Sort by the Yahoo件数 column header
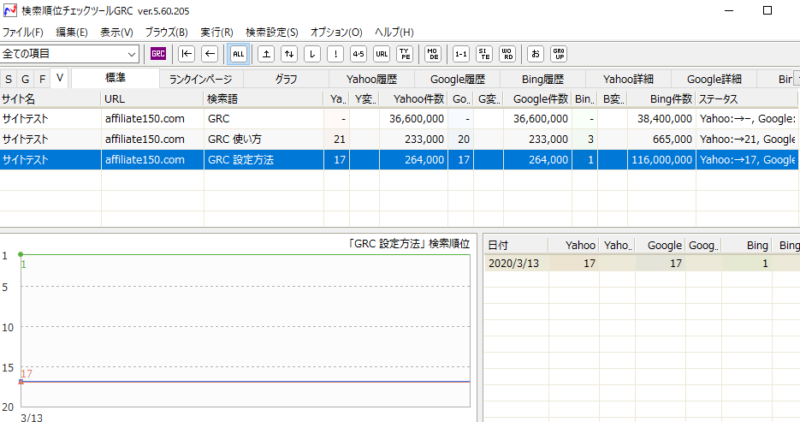Image resolution: width=800 pixels, height=422 pixels. point(413,99)
